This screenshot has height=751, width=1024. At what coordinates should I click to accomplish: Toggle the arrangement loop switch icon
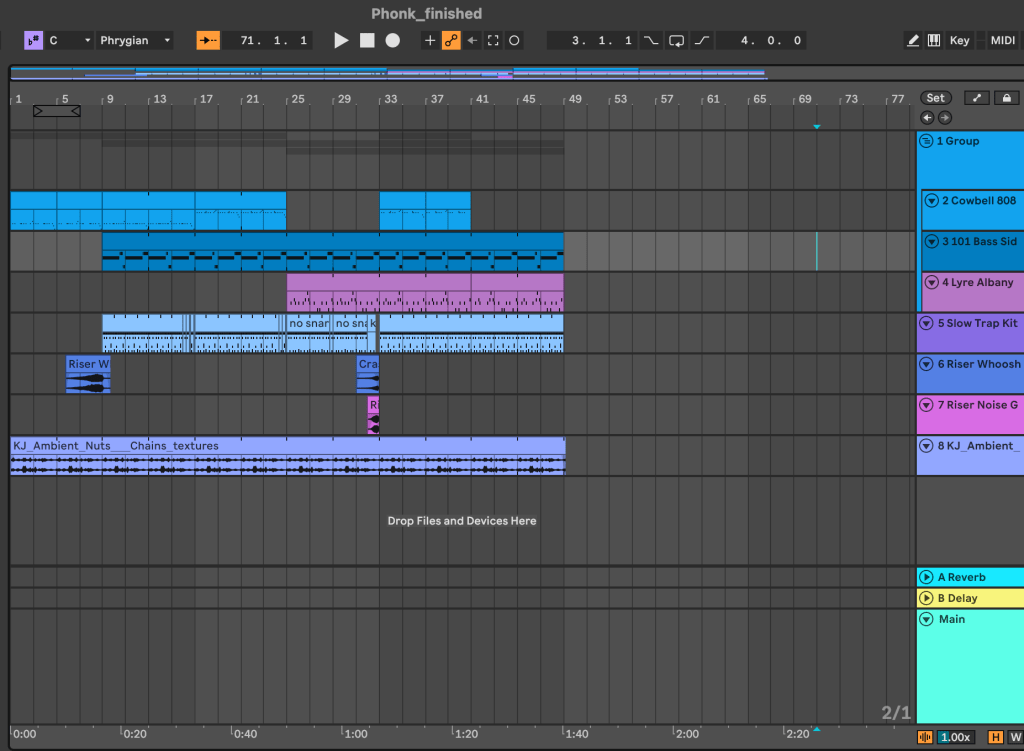click(676, 40)
